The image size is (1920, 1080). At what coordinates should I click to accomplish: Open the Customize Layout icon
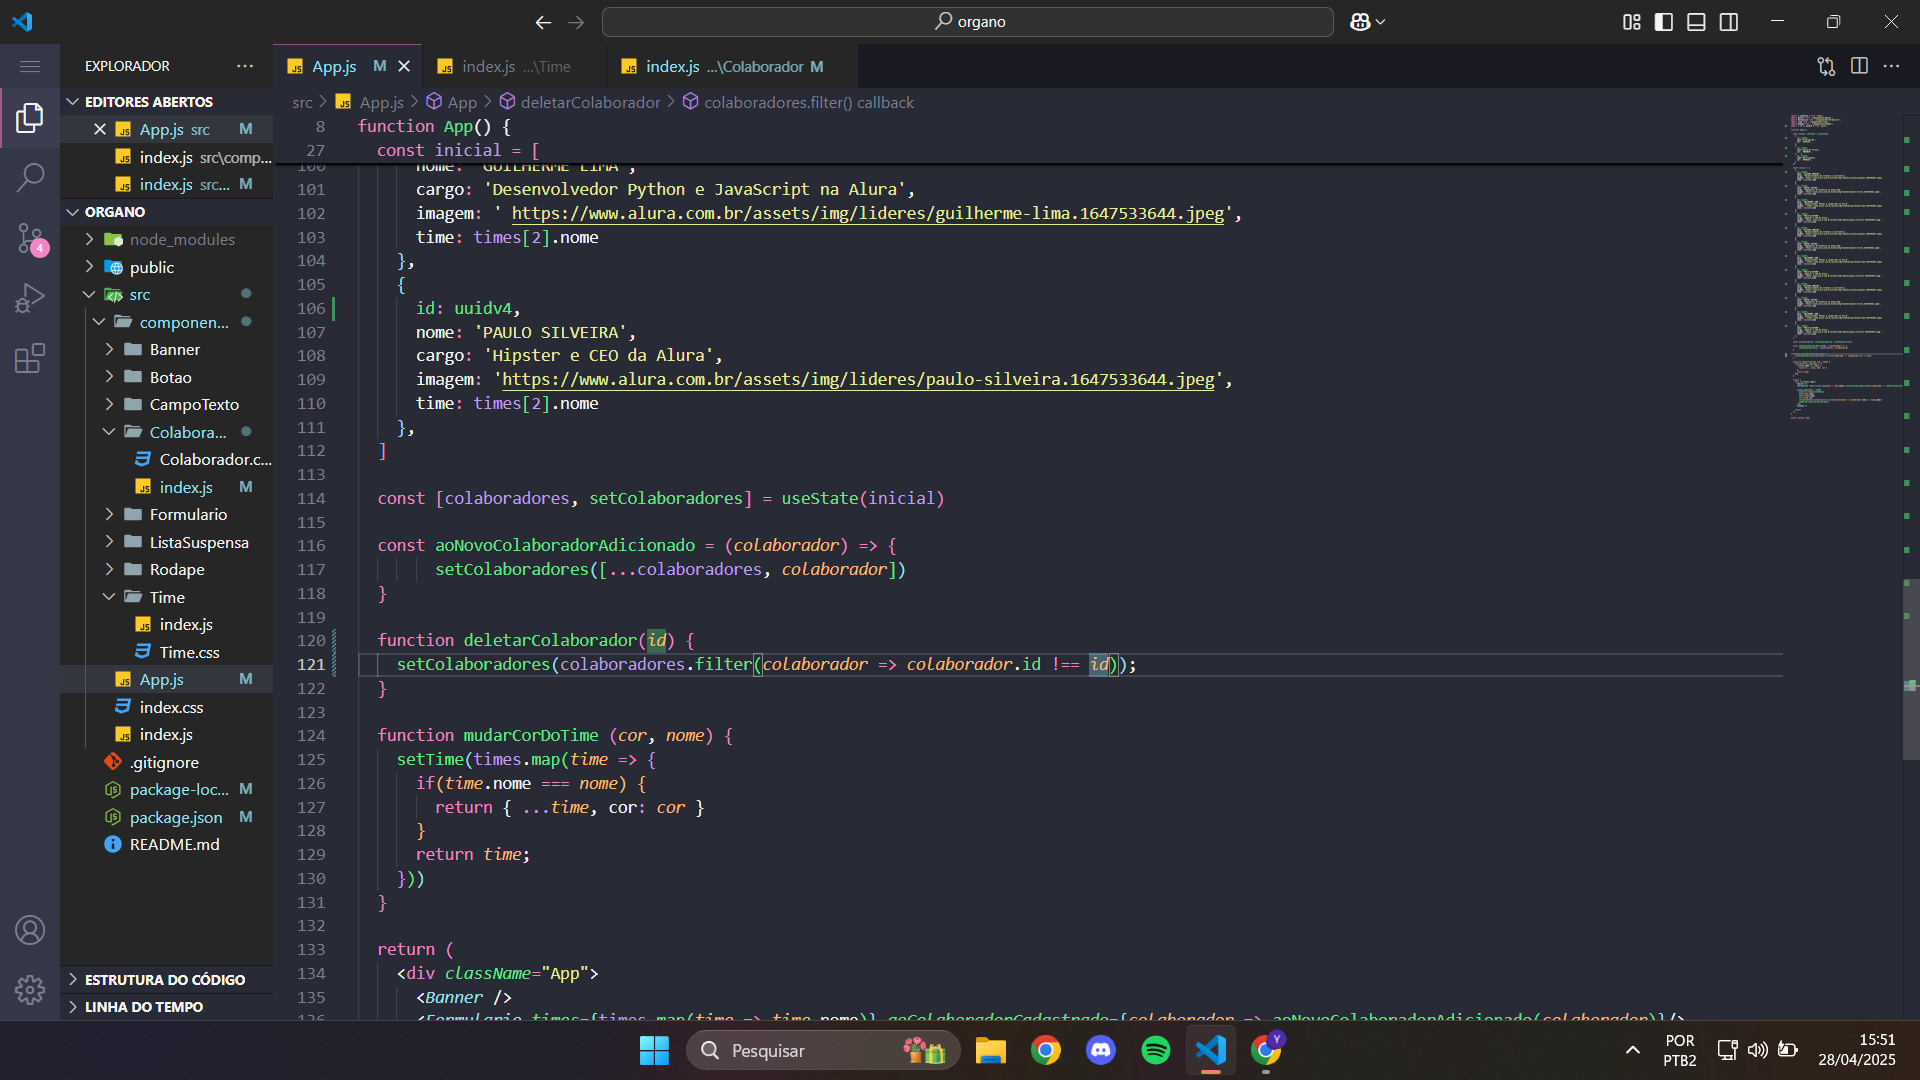tap(1631, 22)
